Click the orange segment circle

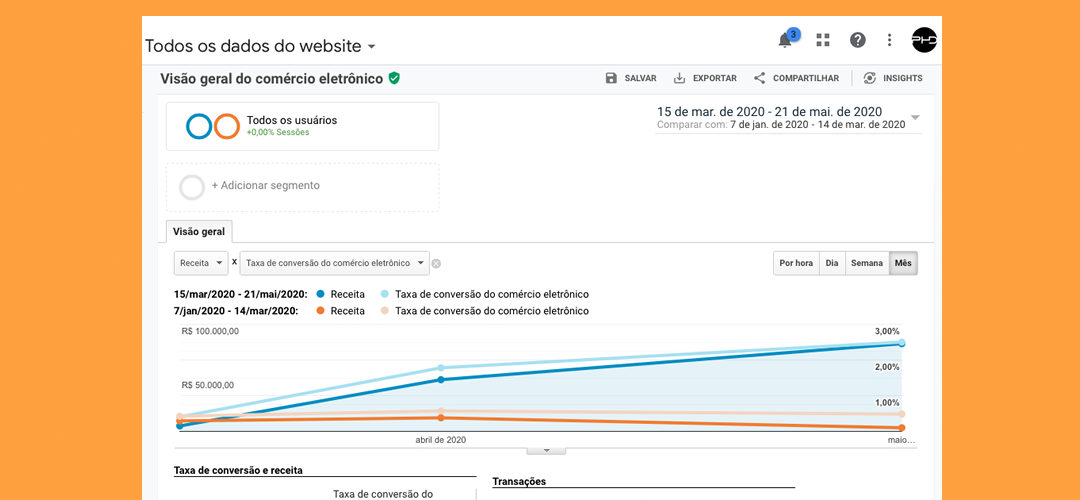227,127
